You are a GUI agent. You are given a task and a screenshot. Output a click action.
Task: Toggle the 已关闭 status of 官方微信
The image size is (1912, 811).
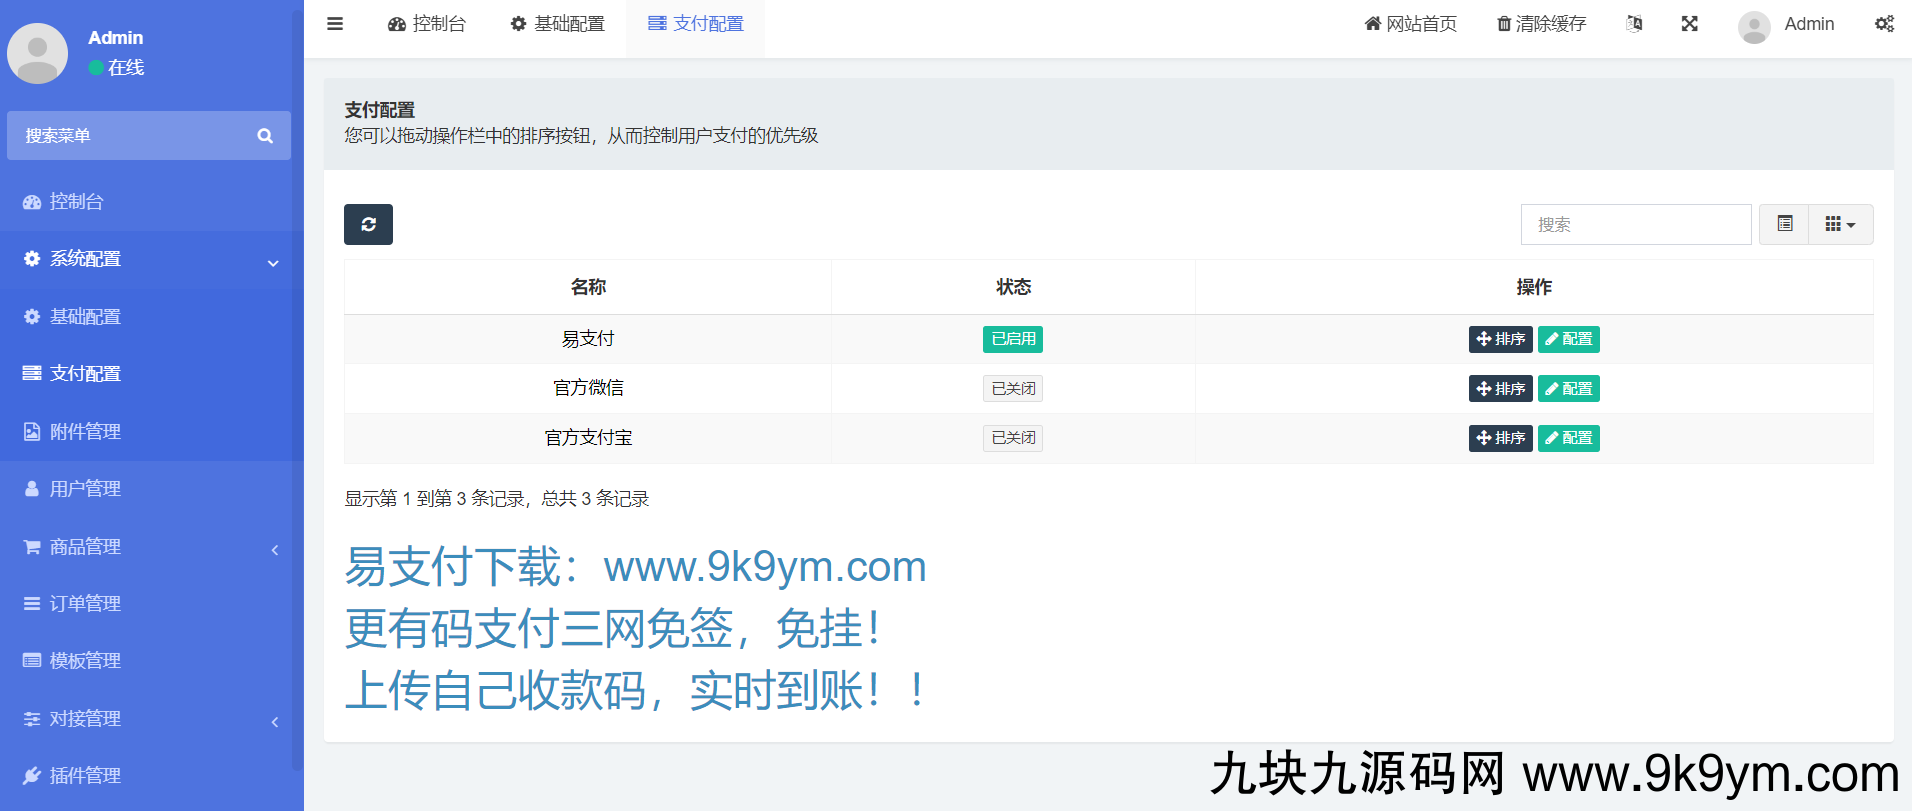point(1012,388)
